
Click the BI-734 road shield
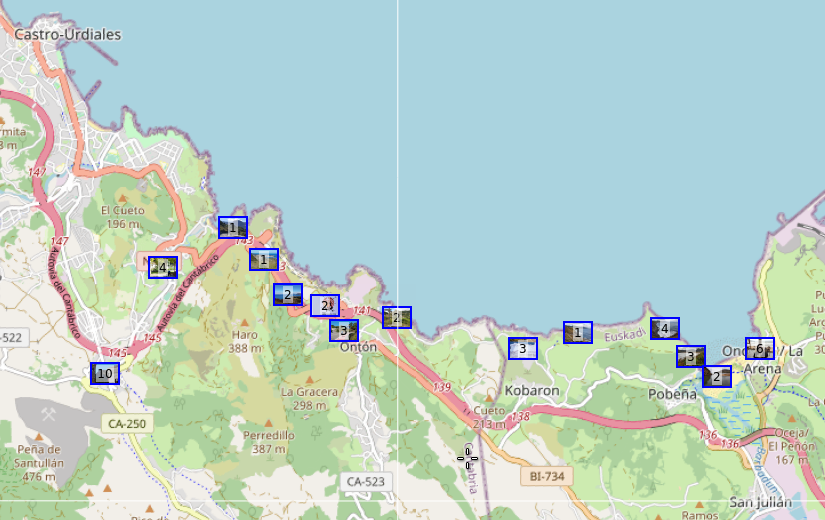tap(547, 477)
